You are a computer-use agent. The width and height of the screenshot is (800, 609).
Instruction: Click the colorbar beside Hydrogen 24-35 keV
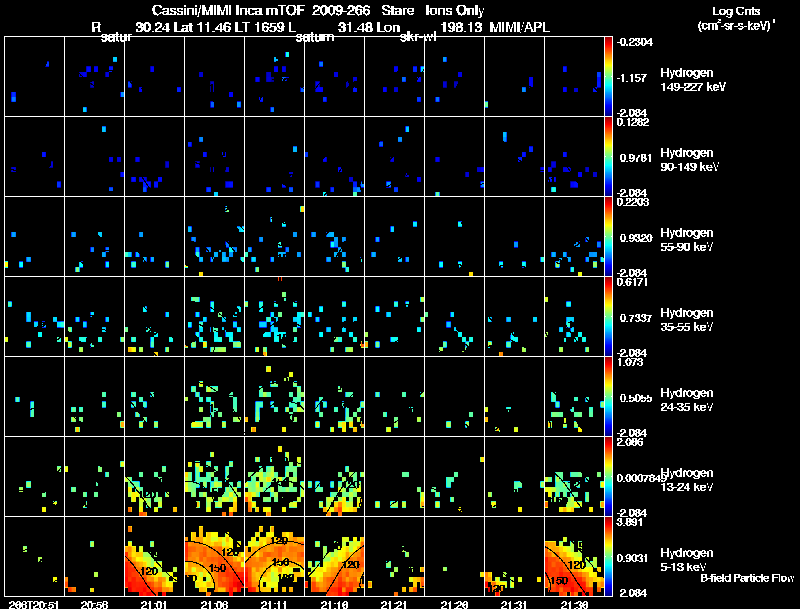click(x=608, y=396)
